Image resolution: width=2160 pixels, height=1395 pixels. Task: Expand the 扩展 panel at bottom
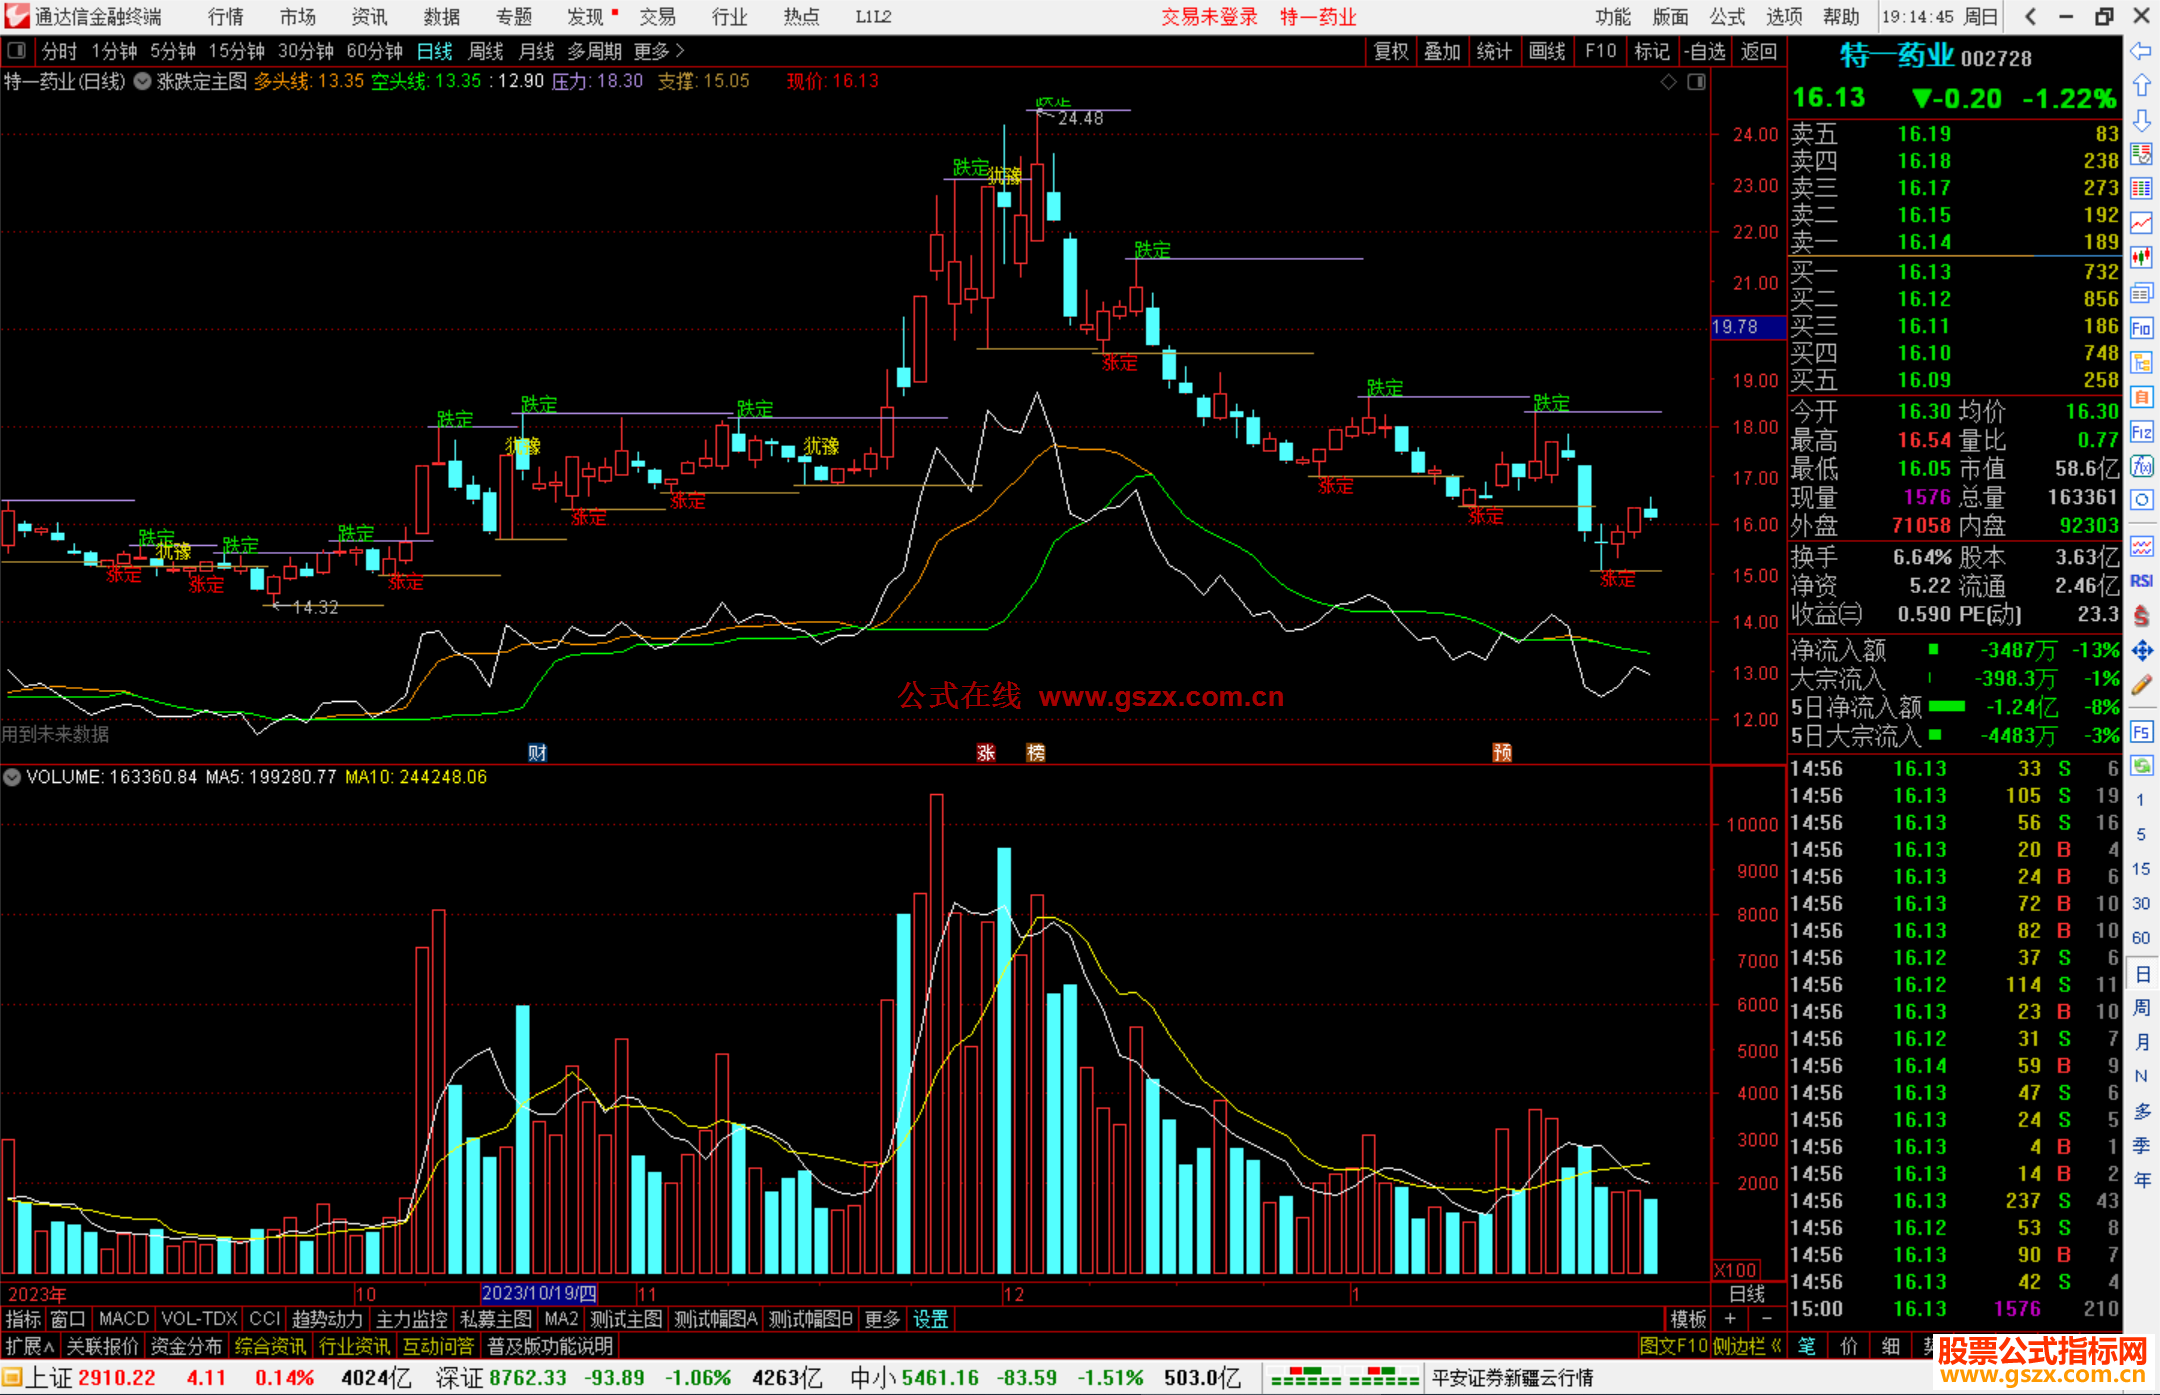[28, 1346]
